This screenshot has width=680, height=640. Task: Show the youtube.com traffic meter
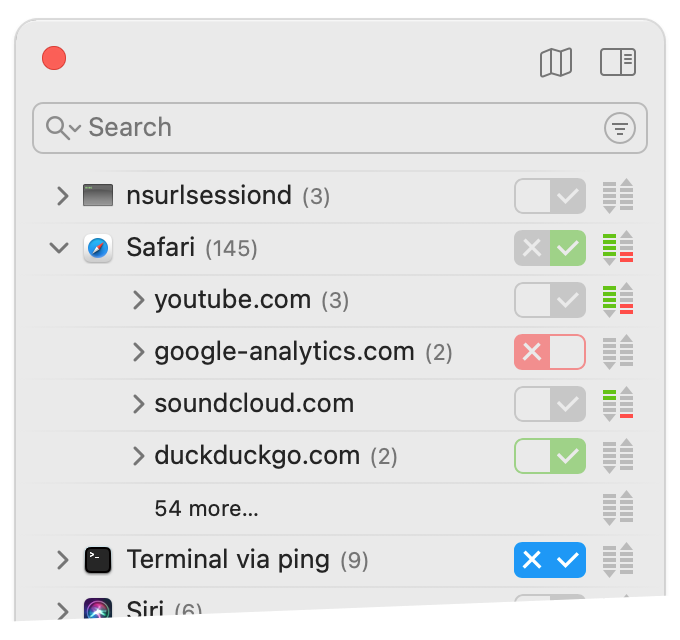[618, 300]
